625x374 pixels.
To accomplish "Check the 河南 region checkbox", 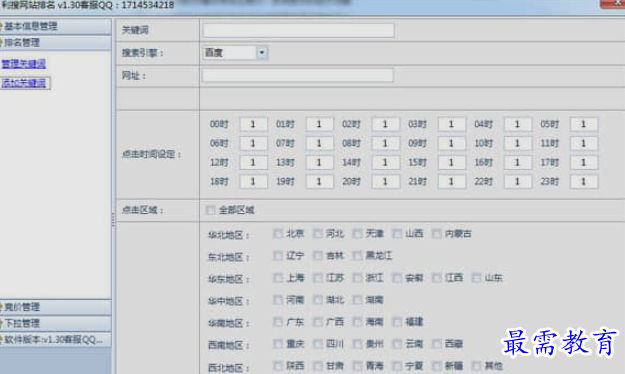I will 278,300.
